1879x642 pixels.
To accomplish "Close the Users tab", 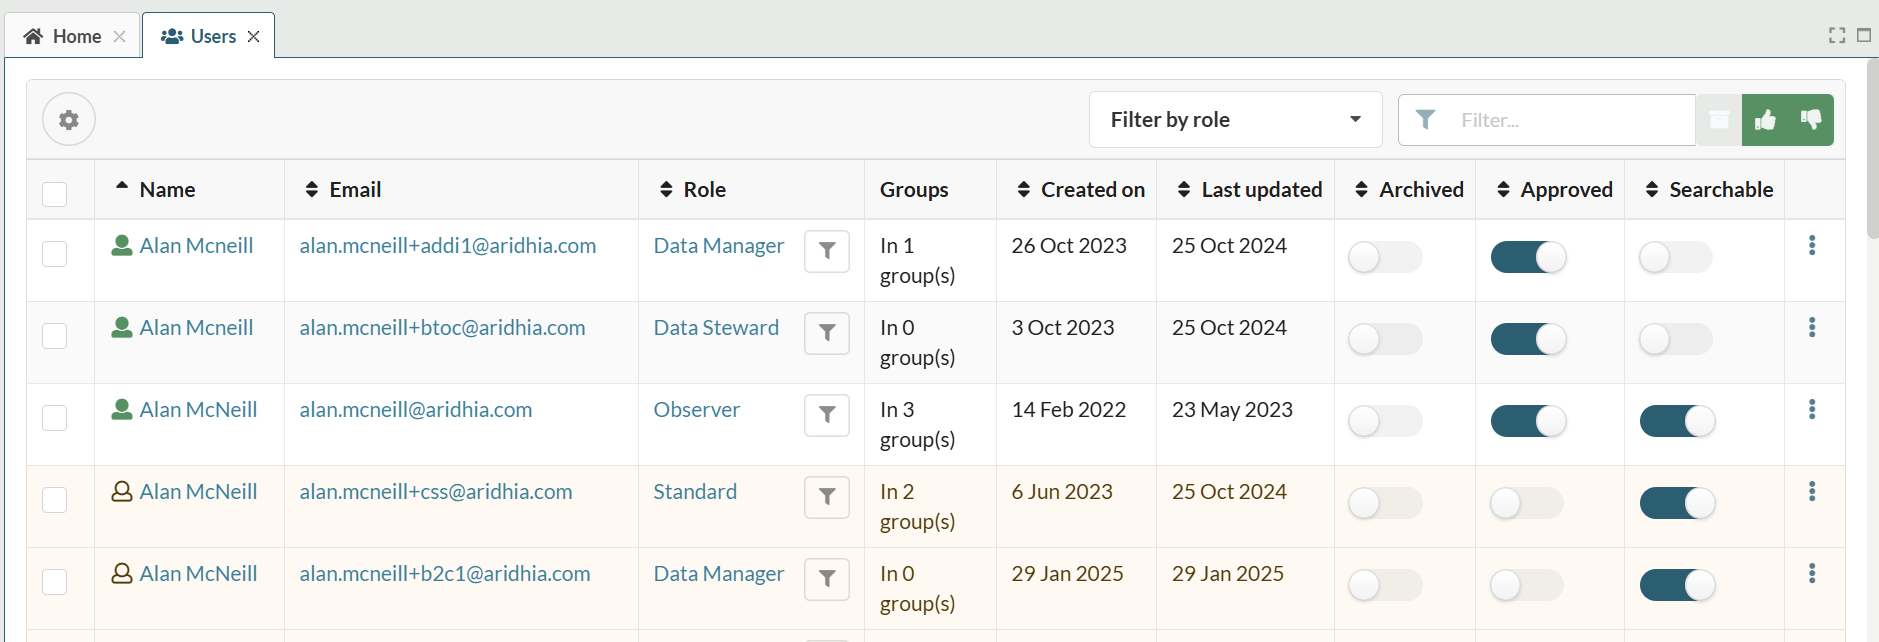I will (254, 37).
